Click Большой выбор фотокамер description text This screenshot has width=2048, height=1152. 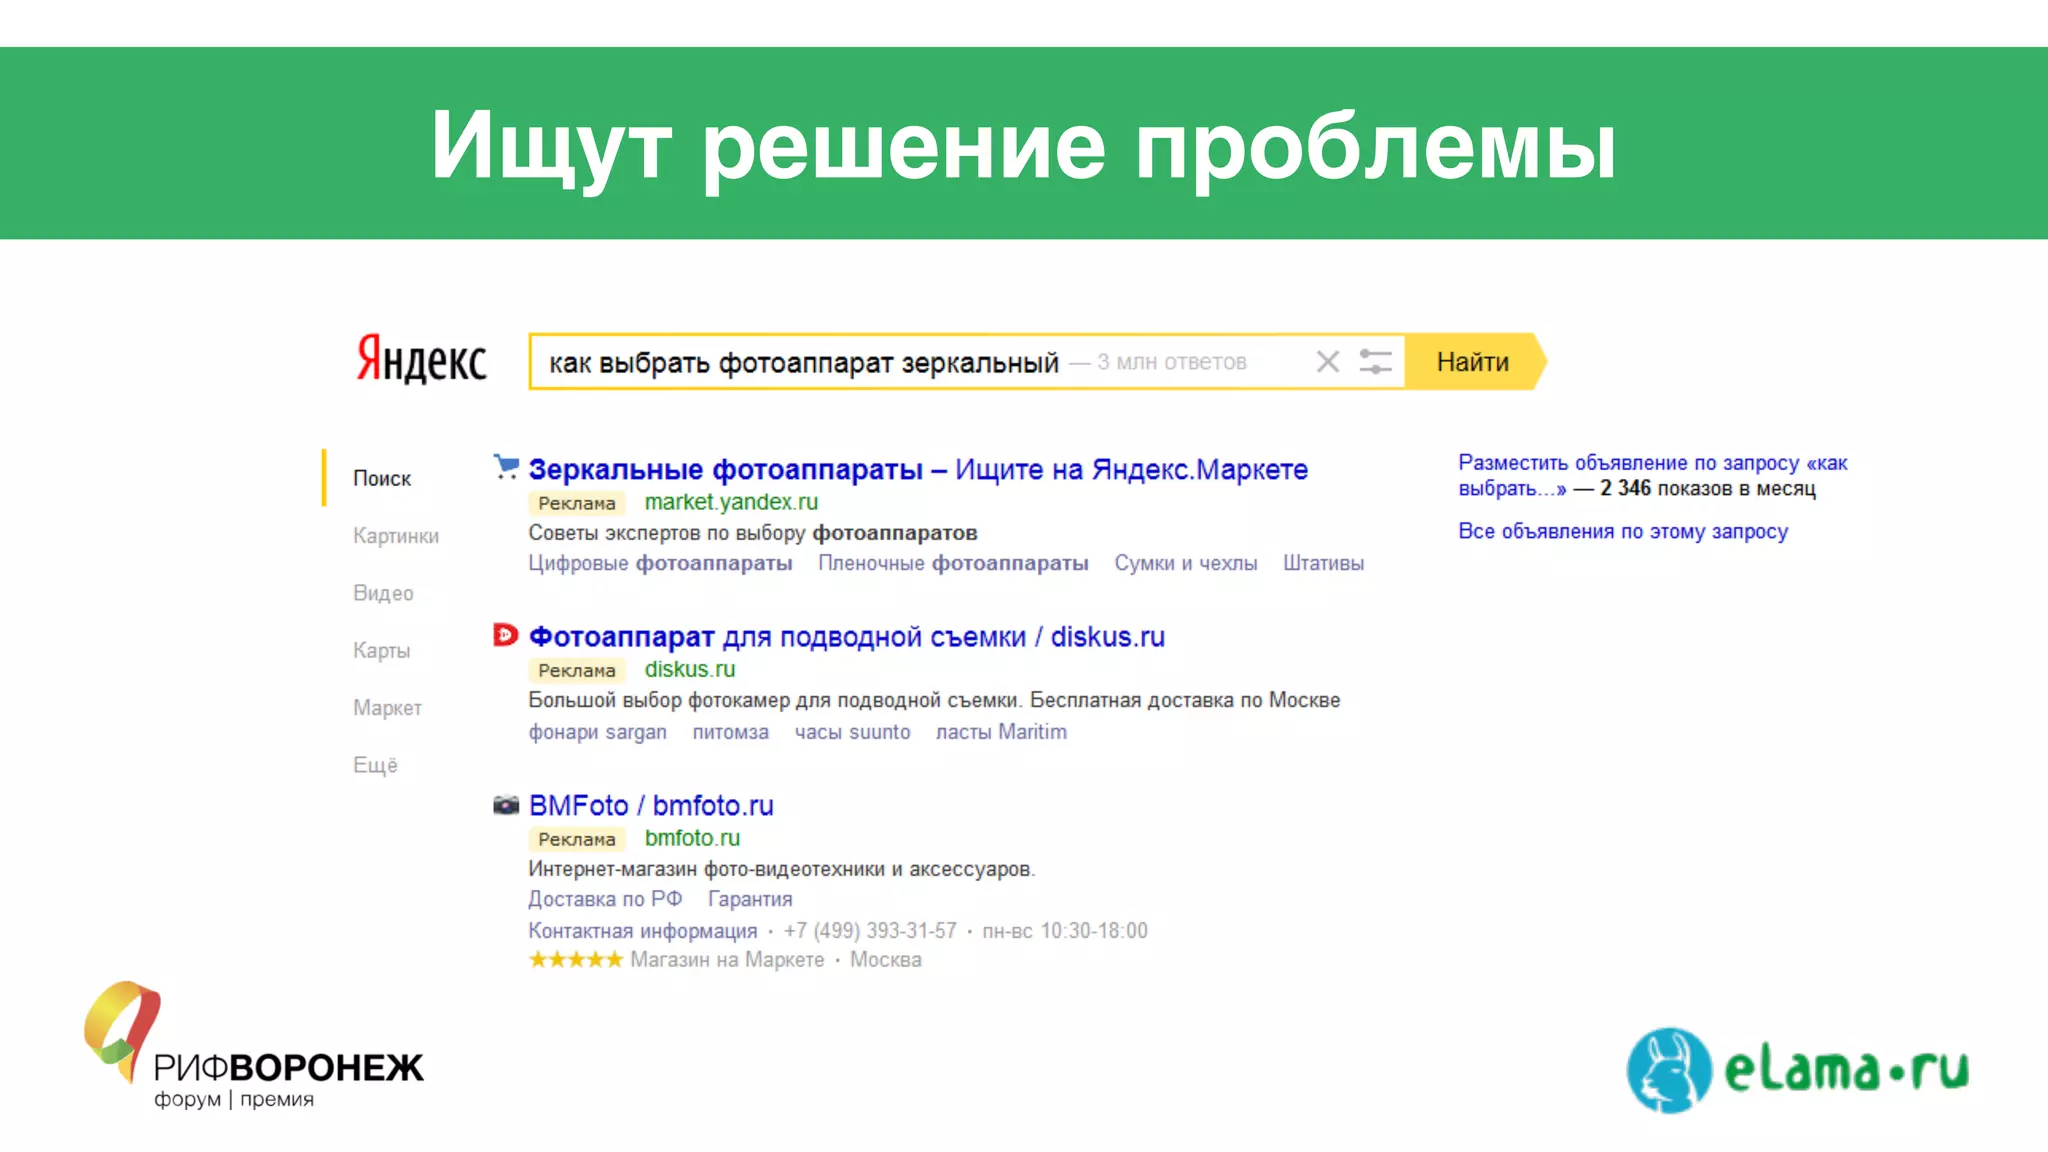pos(934,700)
